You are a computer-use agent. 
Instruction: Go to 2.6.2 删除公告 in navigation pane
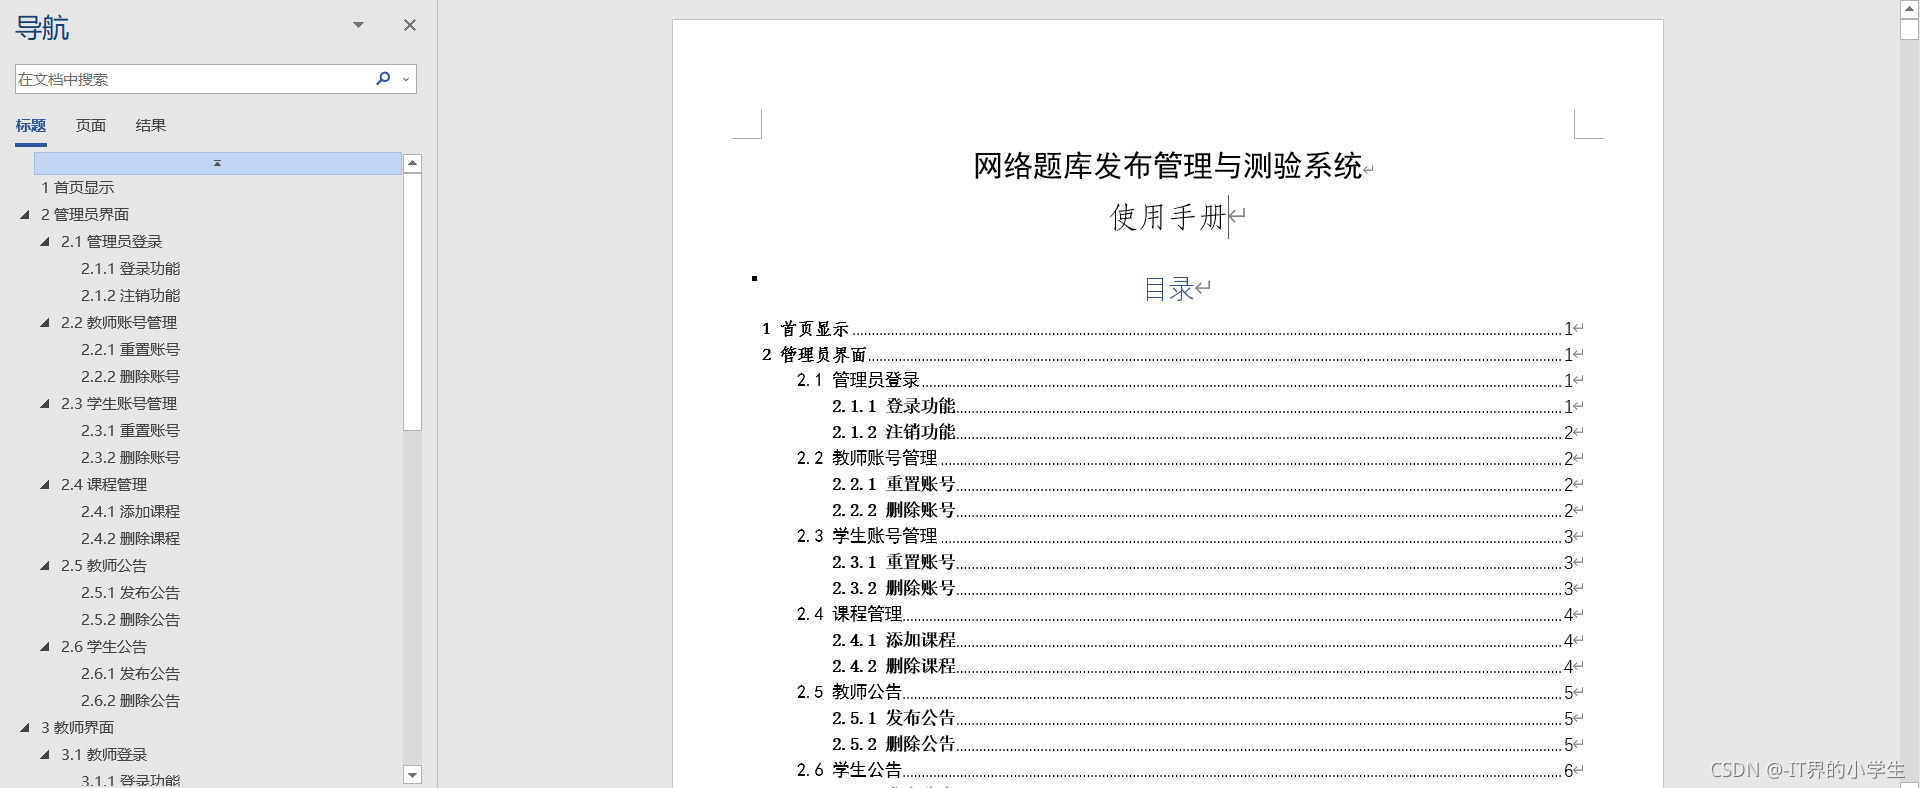(131, 700)
